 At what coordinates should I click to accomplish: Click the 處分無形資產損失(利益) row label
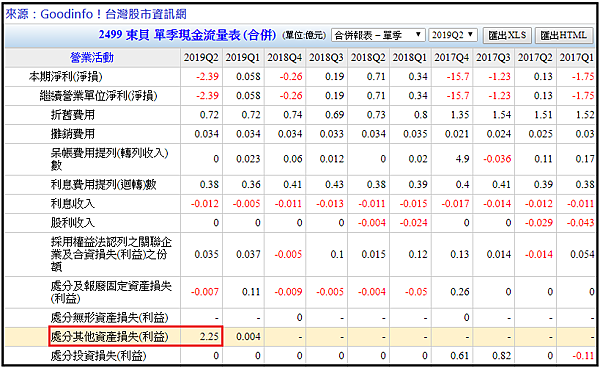coord(109,318)
